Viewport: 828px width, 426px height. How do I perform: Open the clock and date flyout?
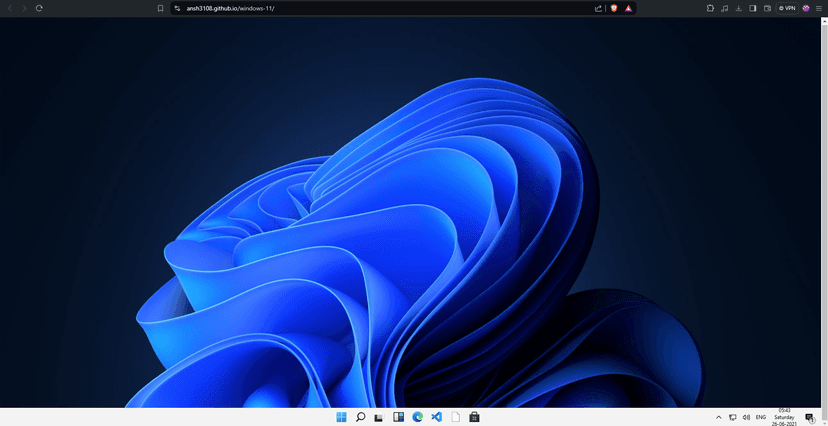coord(784,417)
